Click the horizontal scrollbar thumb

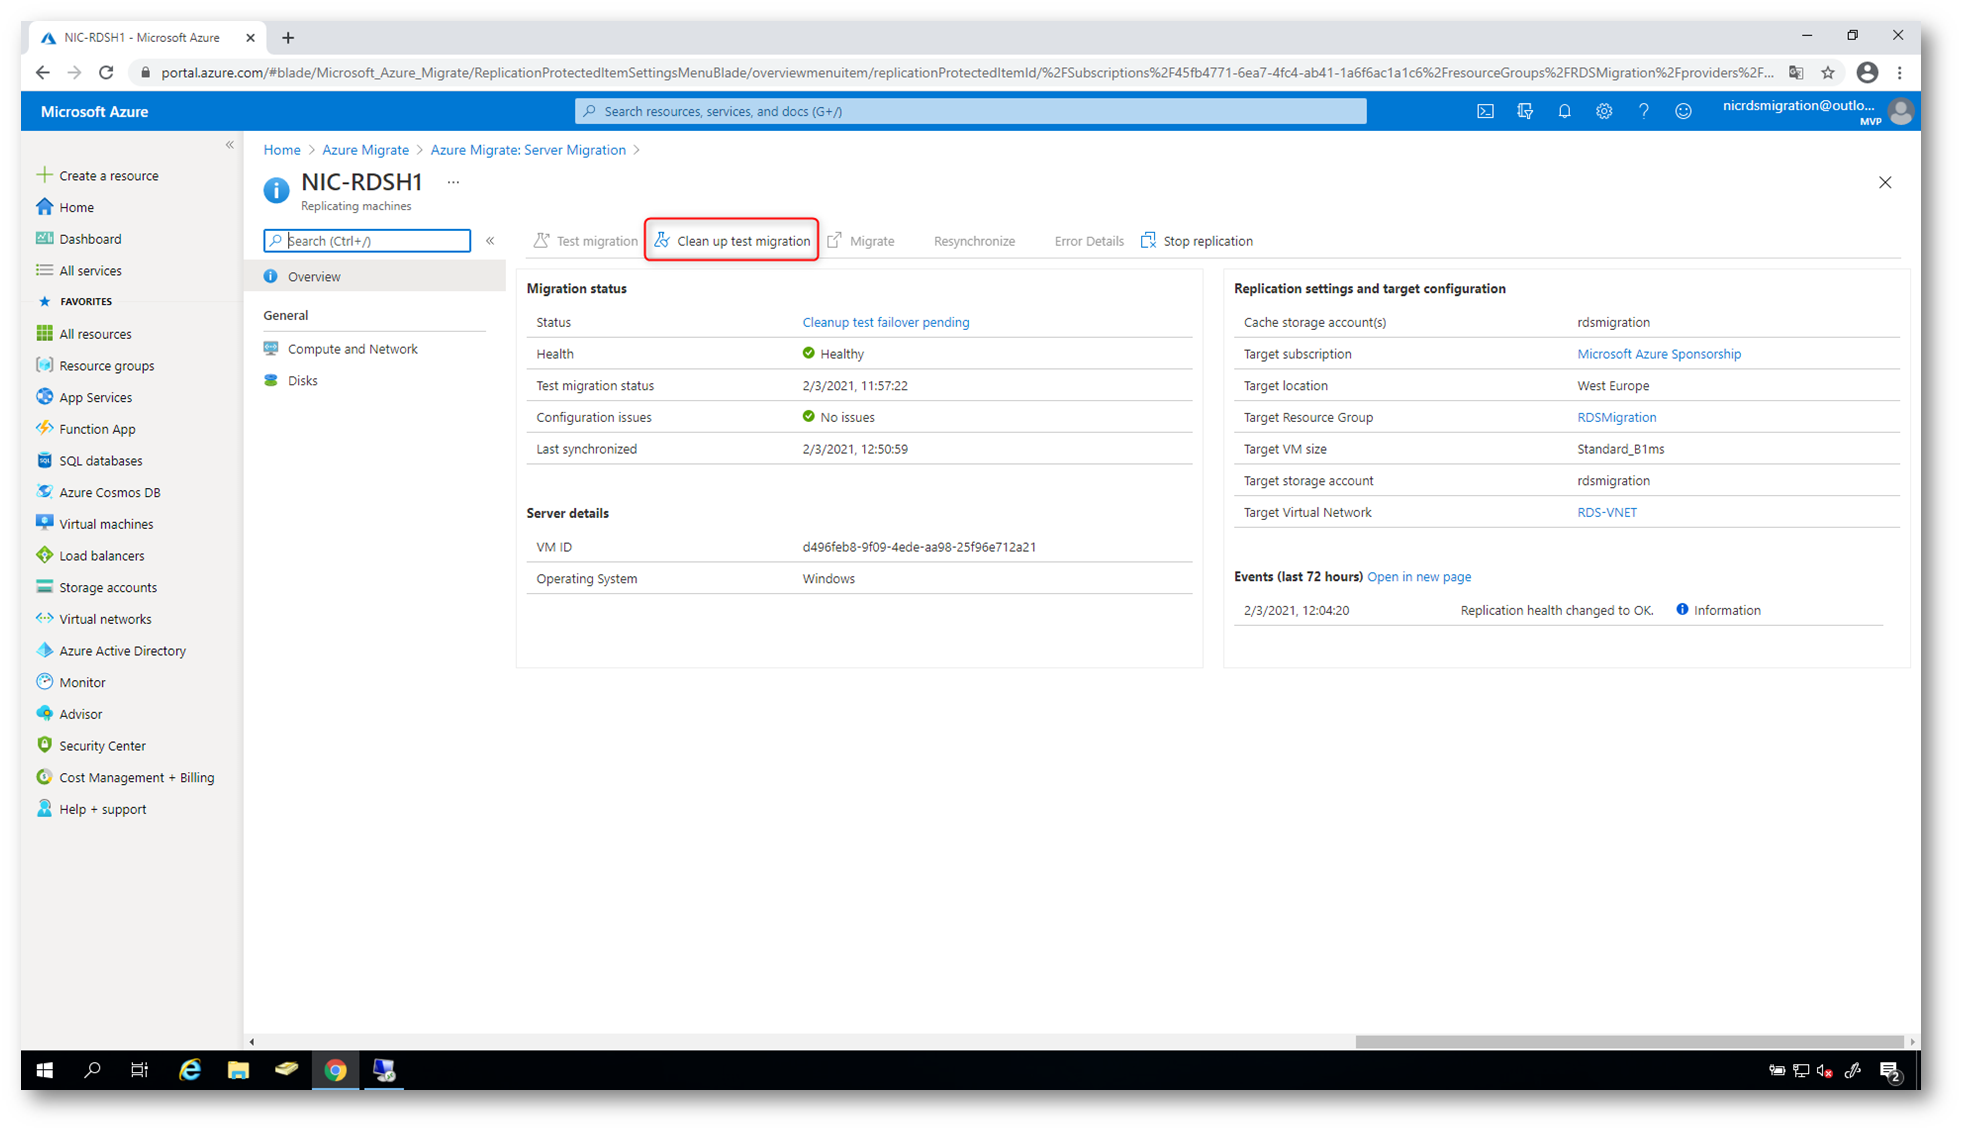1629,1042
